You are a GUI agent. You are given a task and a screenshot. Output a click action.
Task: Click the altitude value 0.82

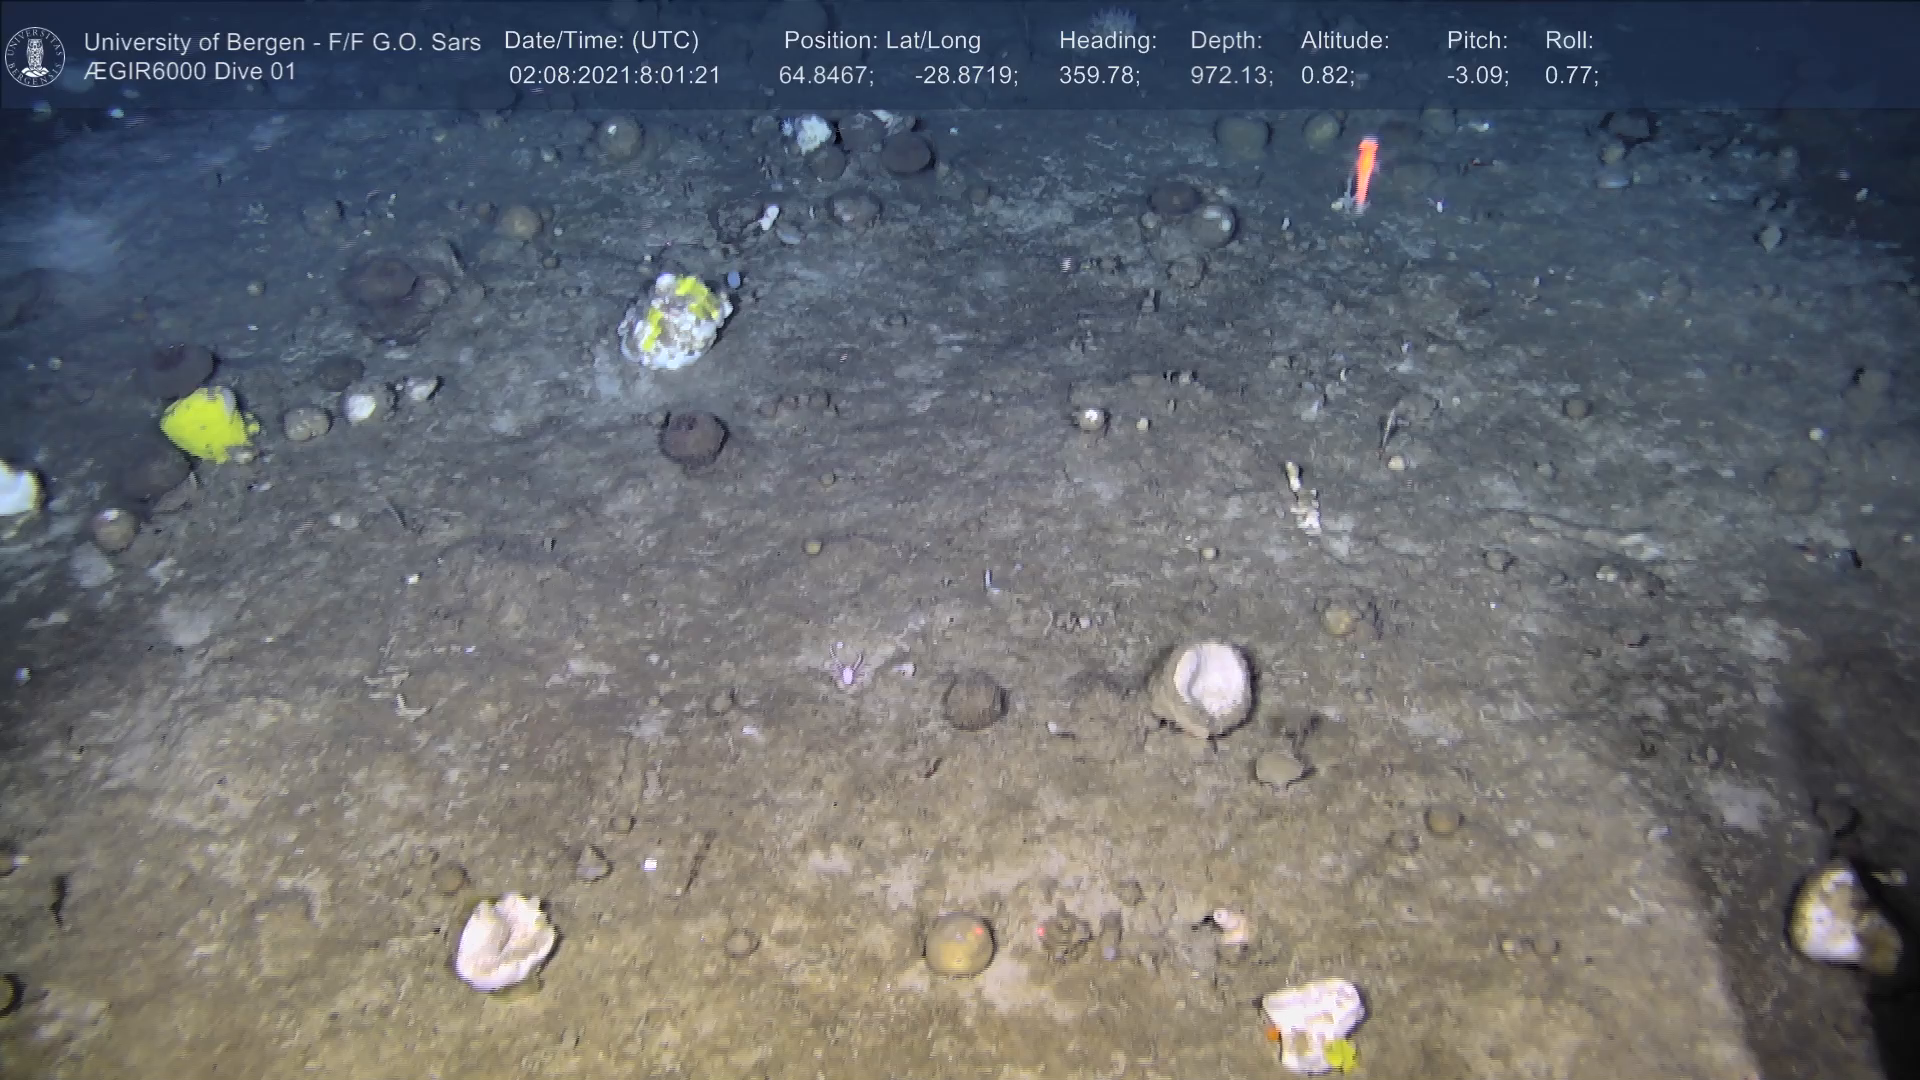tap(1327, 76)
